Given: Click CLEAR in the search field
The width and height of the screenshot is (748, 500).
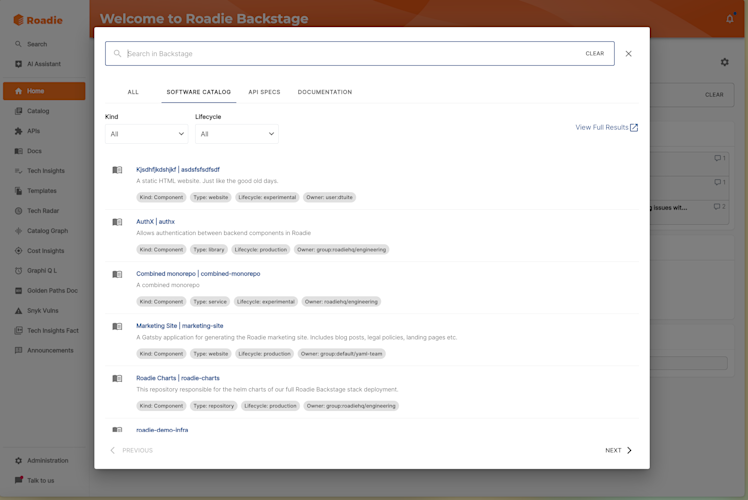Looking at the screenshot, I should point(595,53).
